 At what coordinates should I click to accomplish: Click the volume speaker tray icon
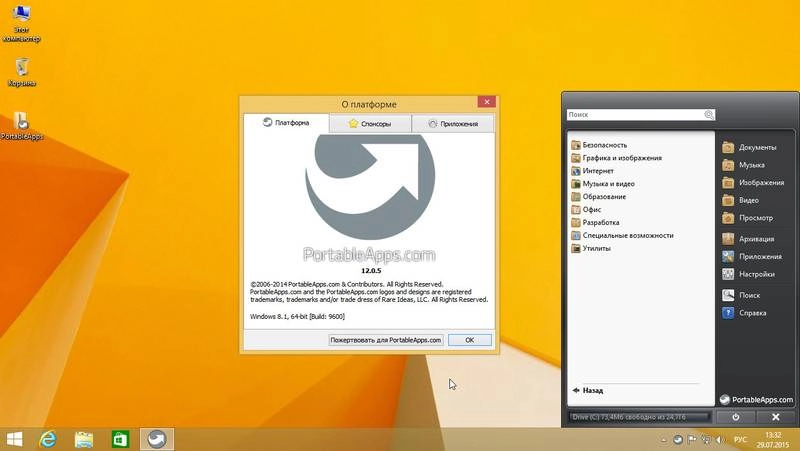pyautogui.click(x=720, y=439)
